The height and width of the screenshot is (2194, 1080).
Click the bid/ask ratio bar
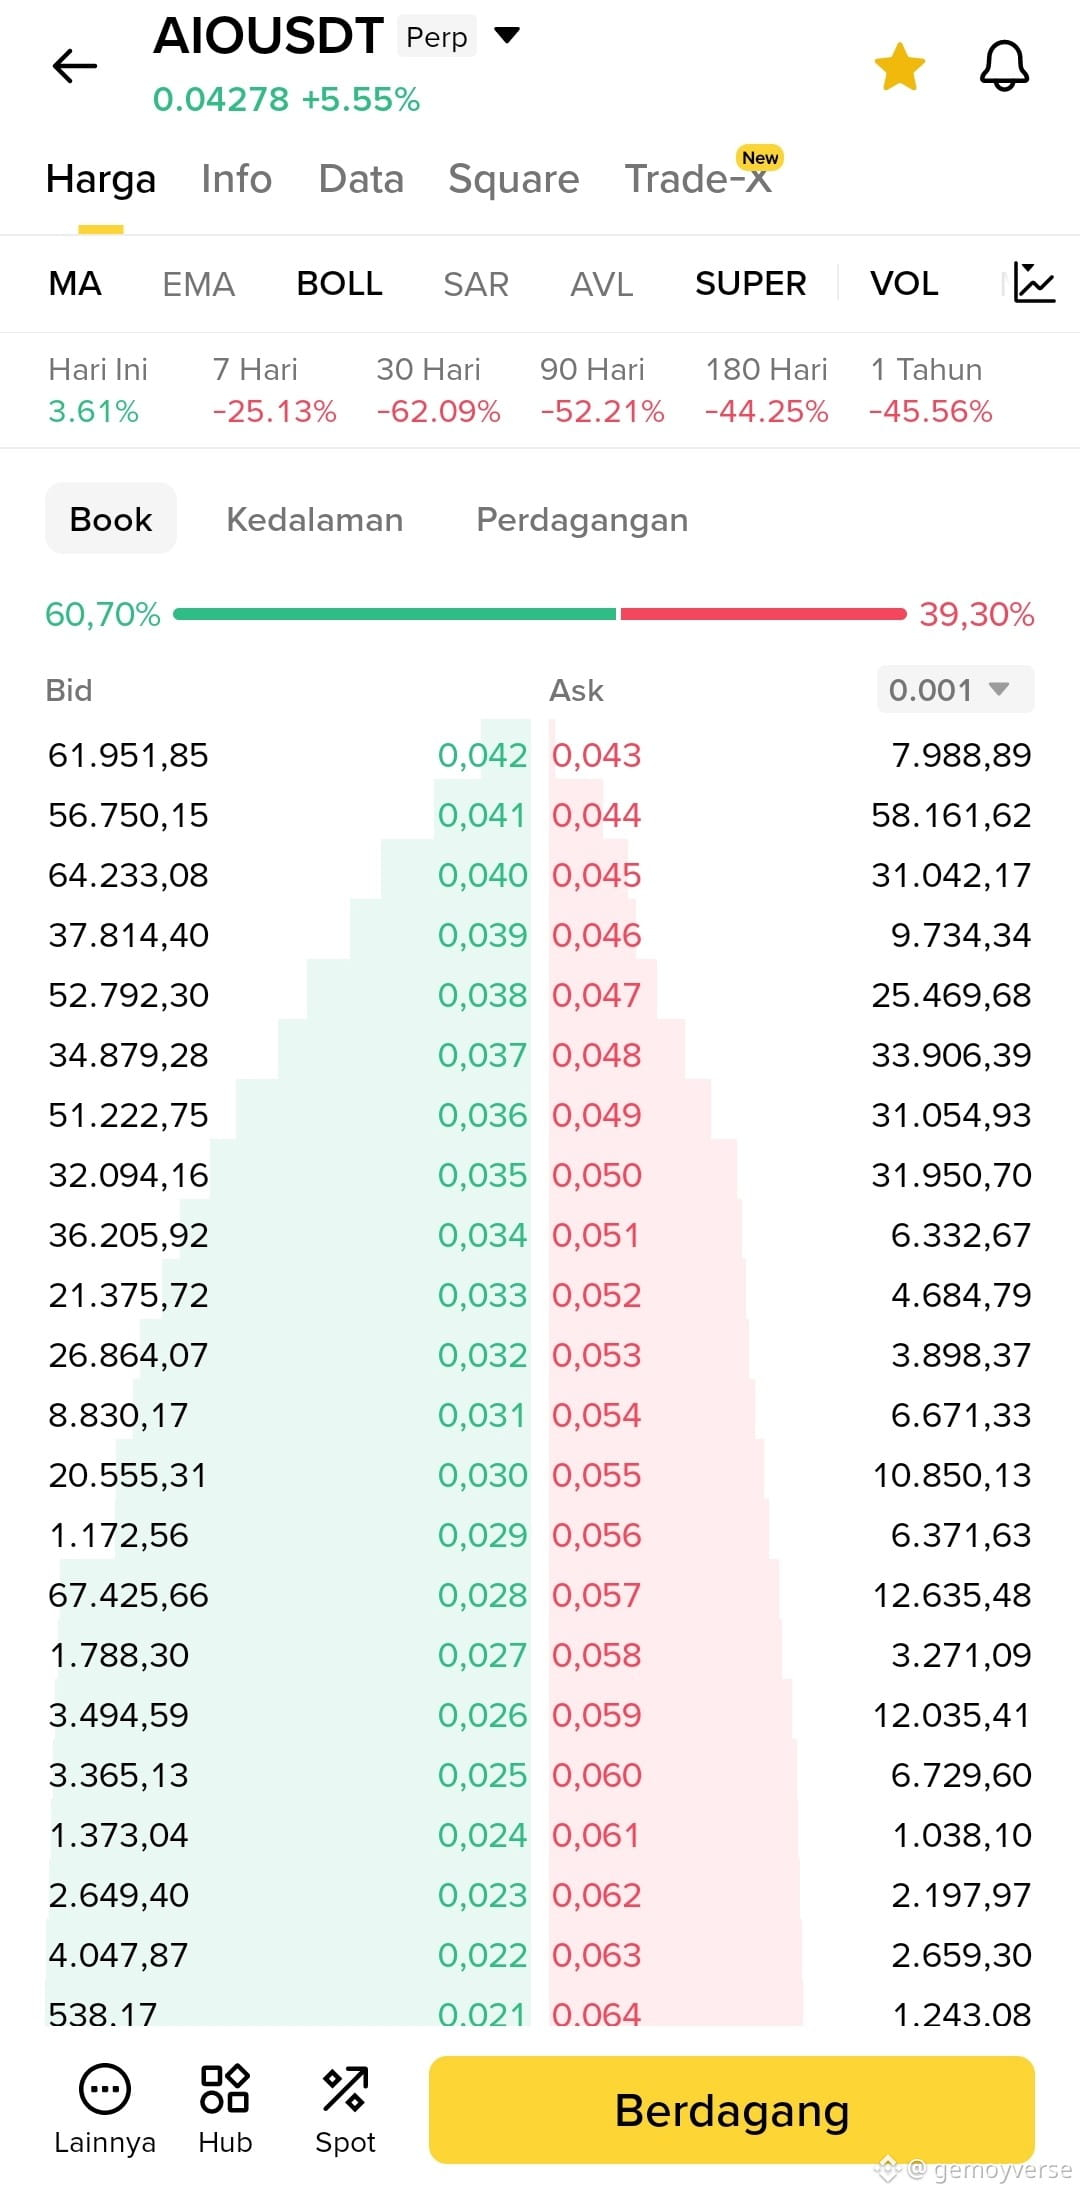coord(540,614)
